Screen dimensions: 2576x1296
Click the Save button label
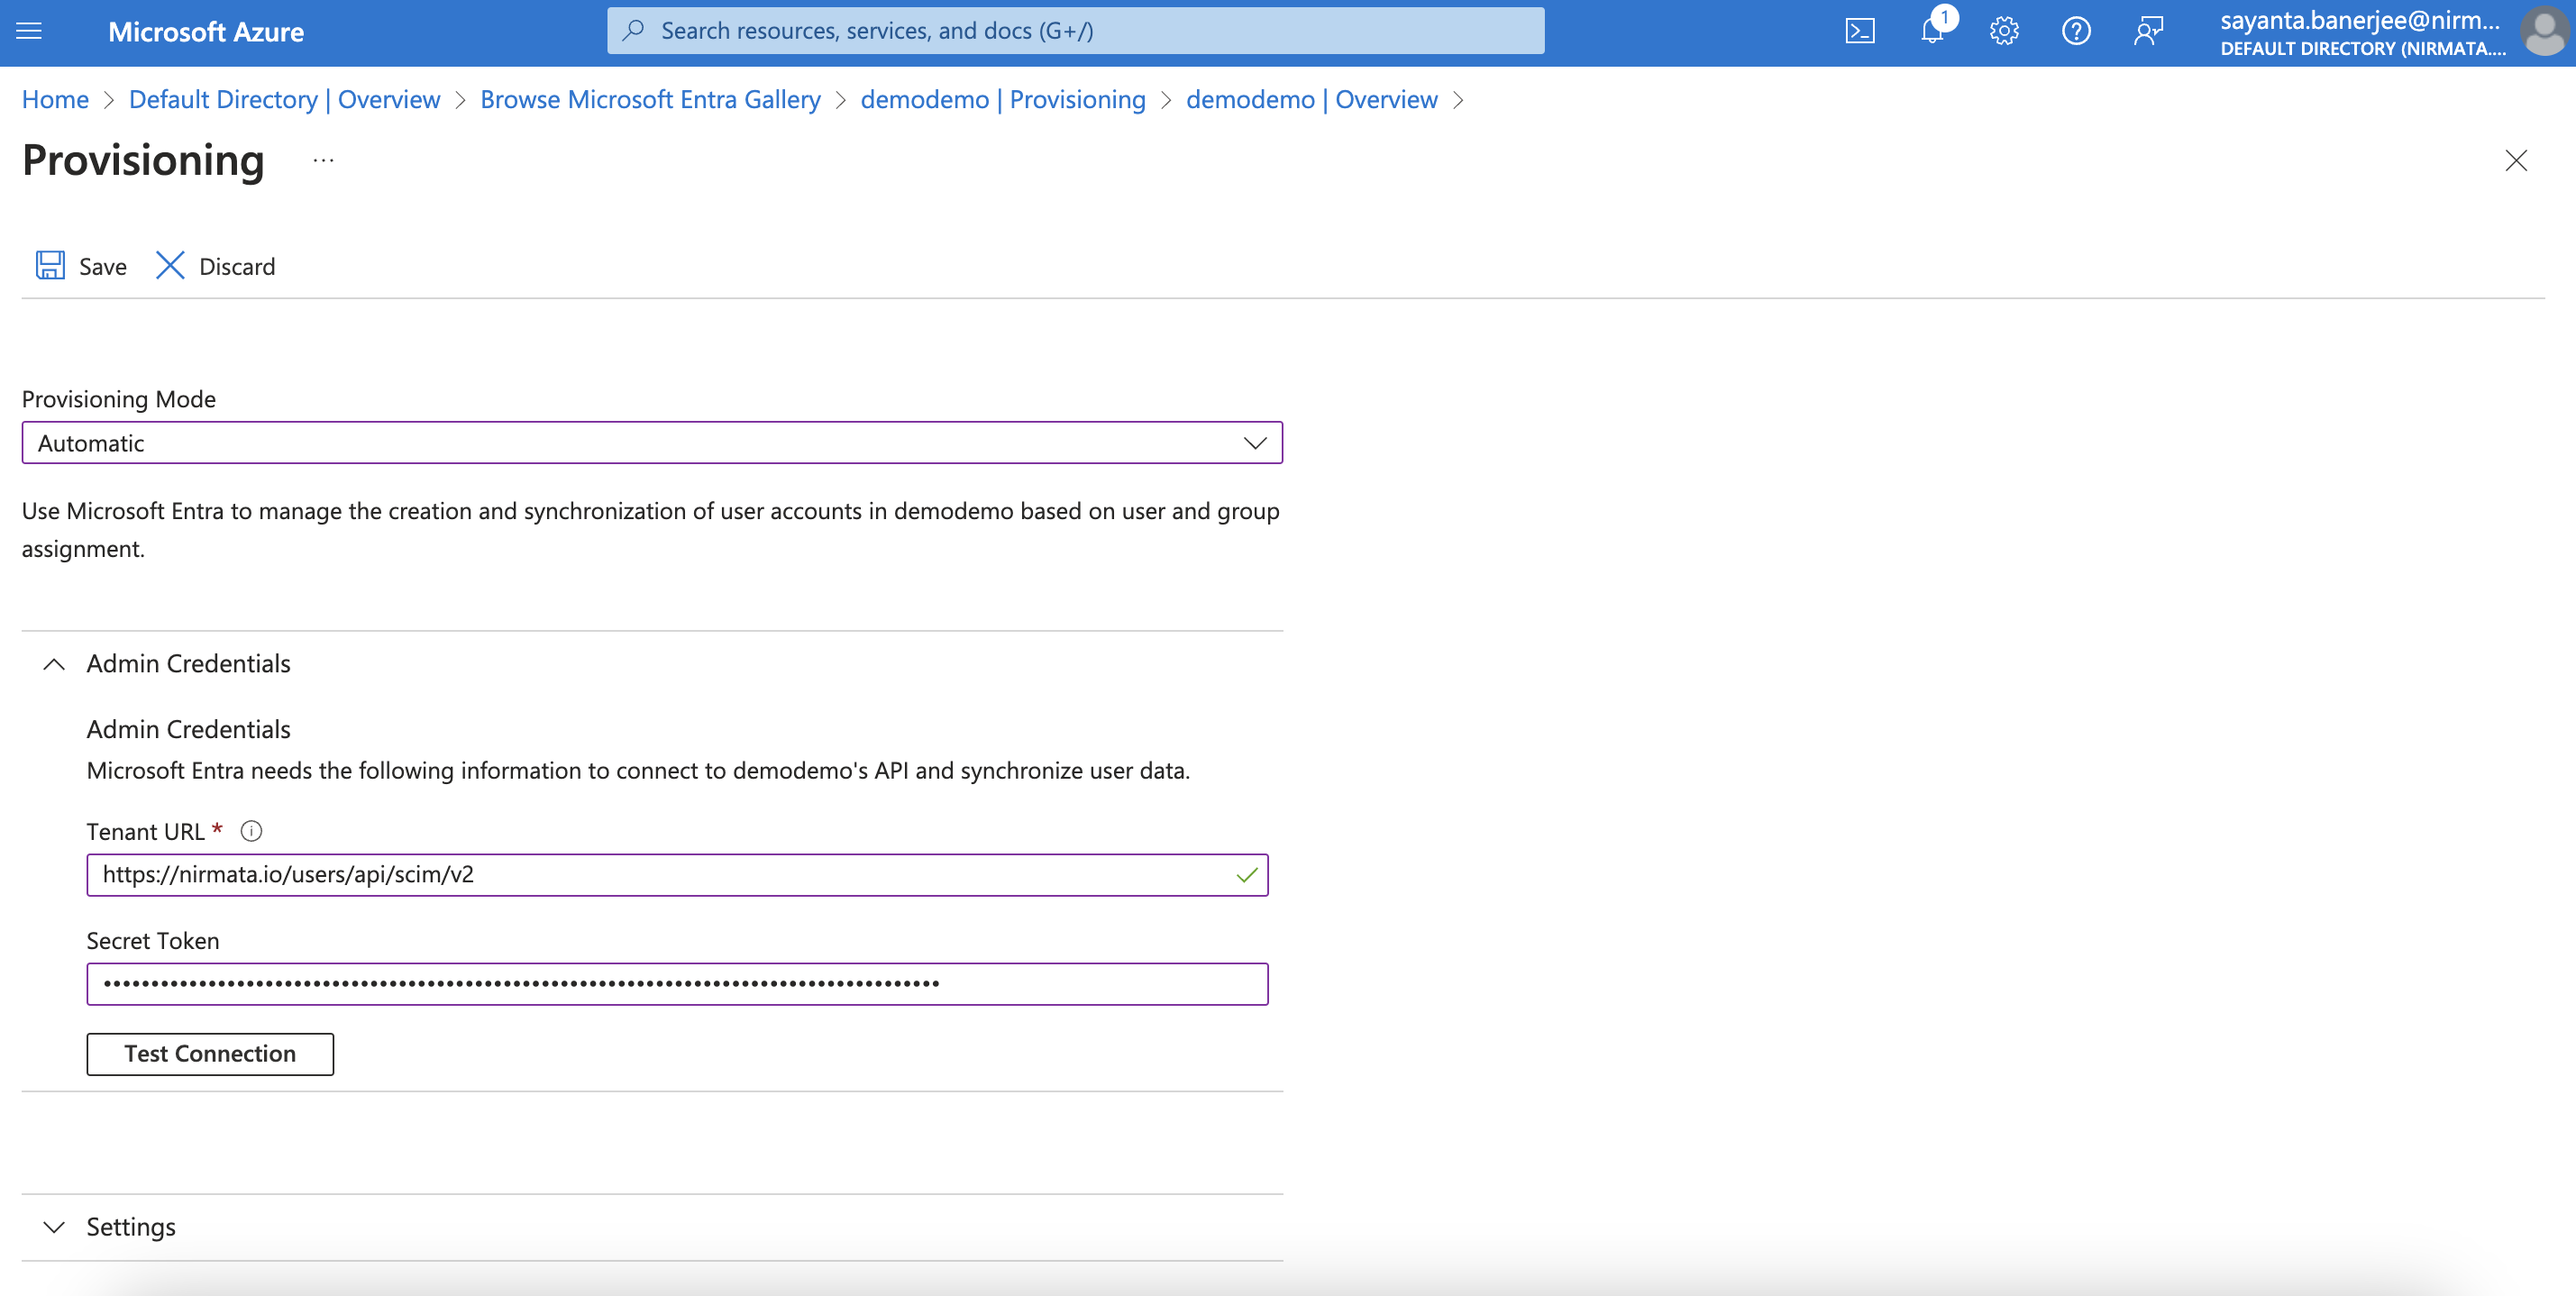click(103, 267)
